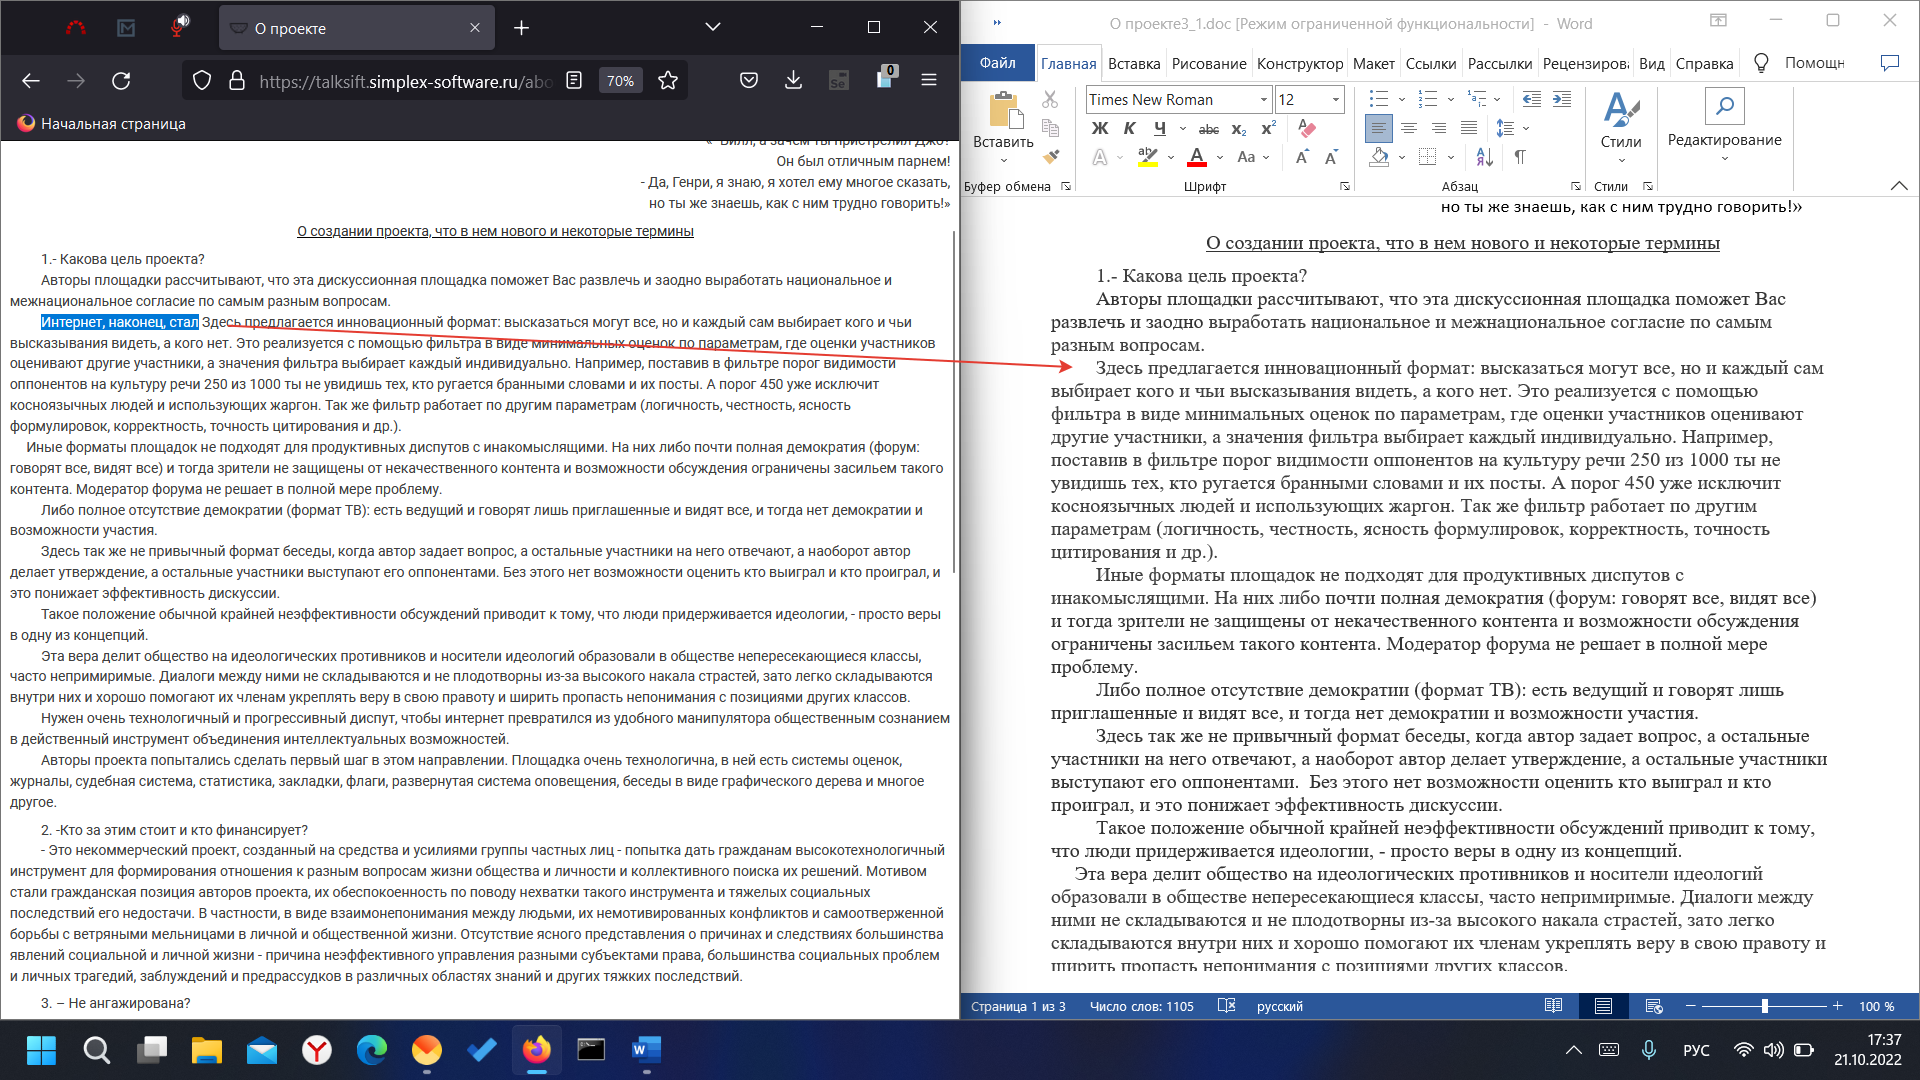Open the Вид ribbon tab
The height and width of the screenshot is (1080, 1920).
click(1652, 63)
